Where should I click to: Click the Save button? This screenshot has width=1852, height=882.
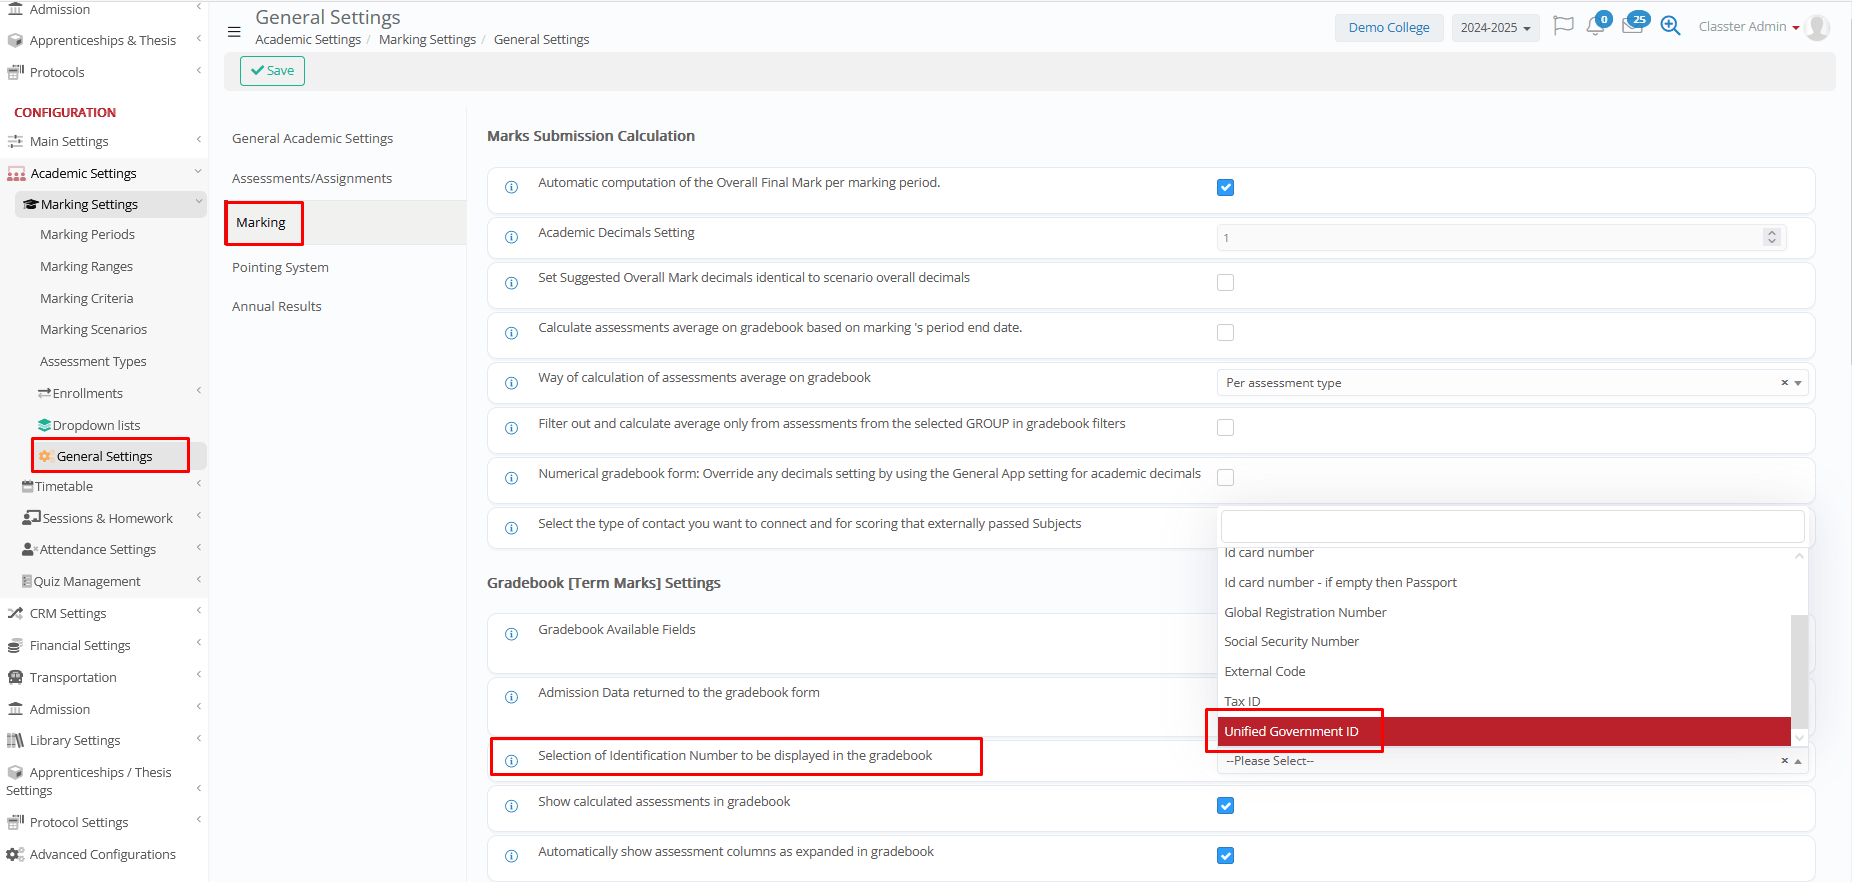[272, 71]
